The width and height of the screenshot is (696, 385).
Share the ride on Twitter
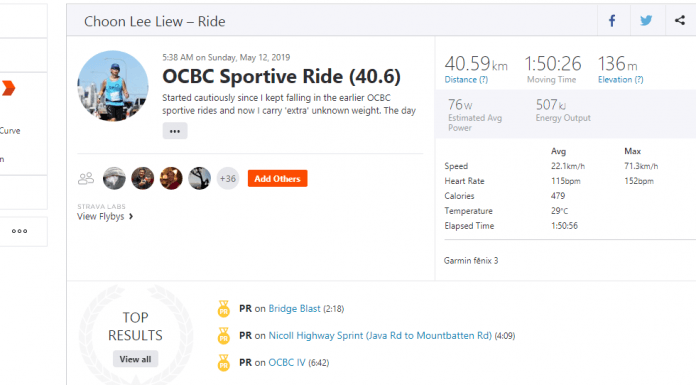point(646,20)
